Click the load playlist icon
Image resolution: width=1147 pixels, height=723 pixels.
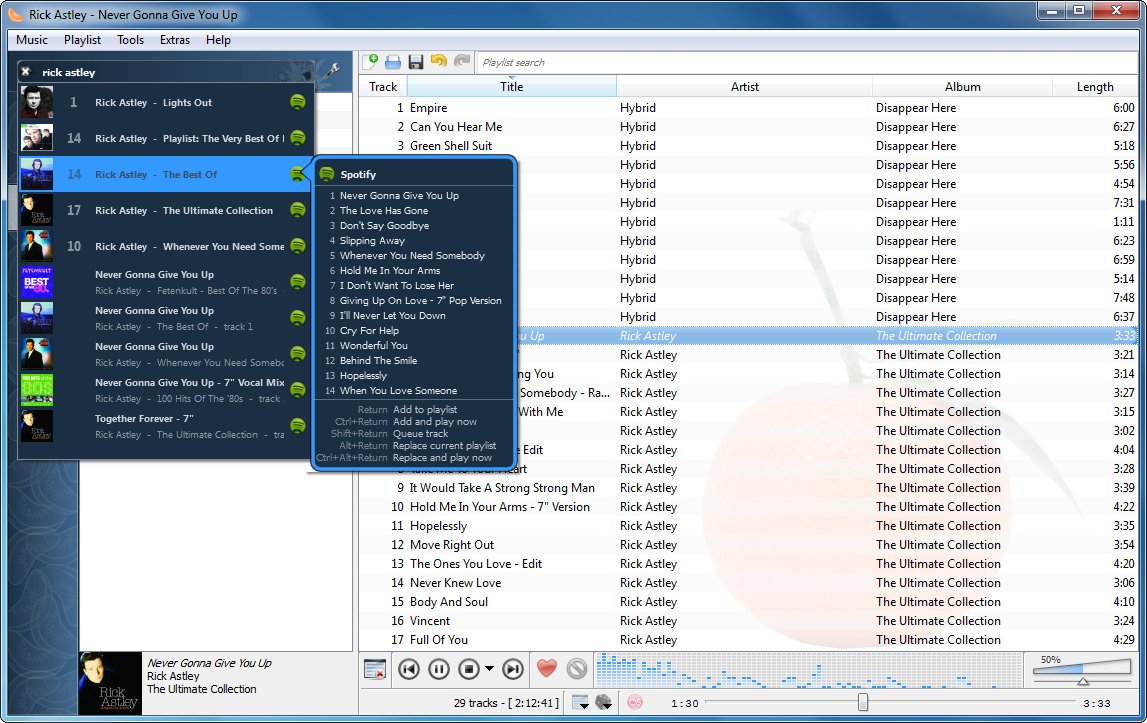coord(393,62)
